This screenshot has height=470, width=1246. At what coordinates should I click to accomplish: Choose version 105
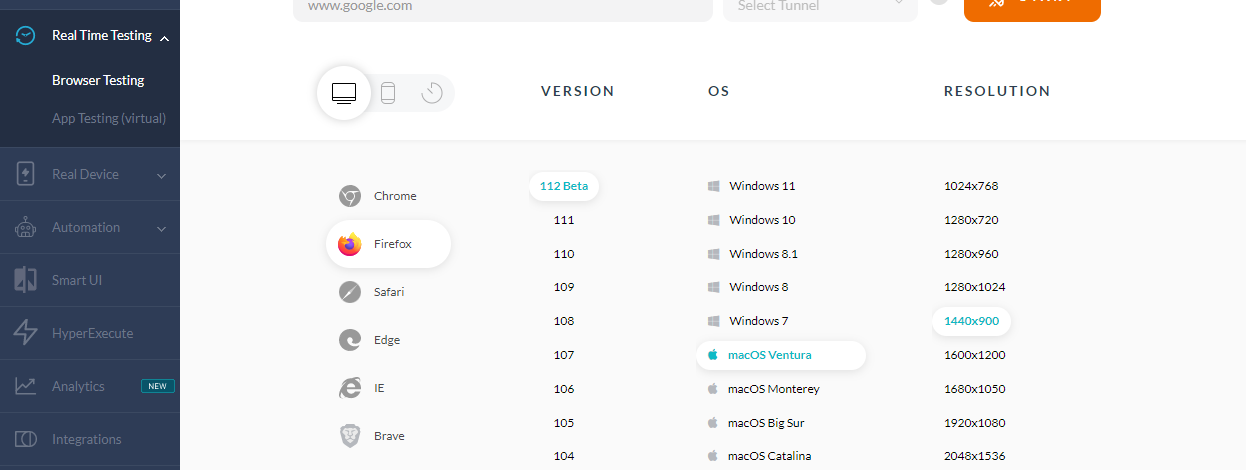564,423
